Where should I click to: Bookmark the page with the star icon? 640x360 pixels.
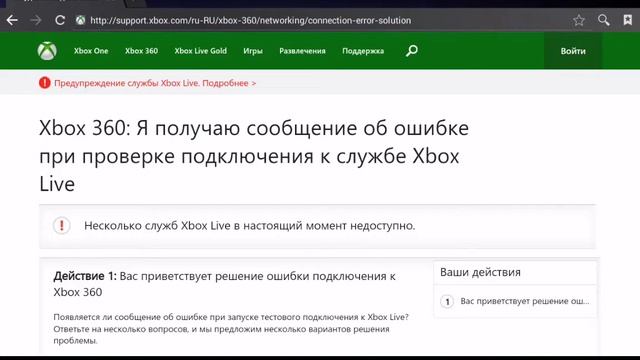[x=579, y=20]
